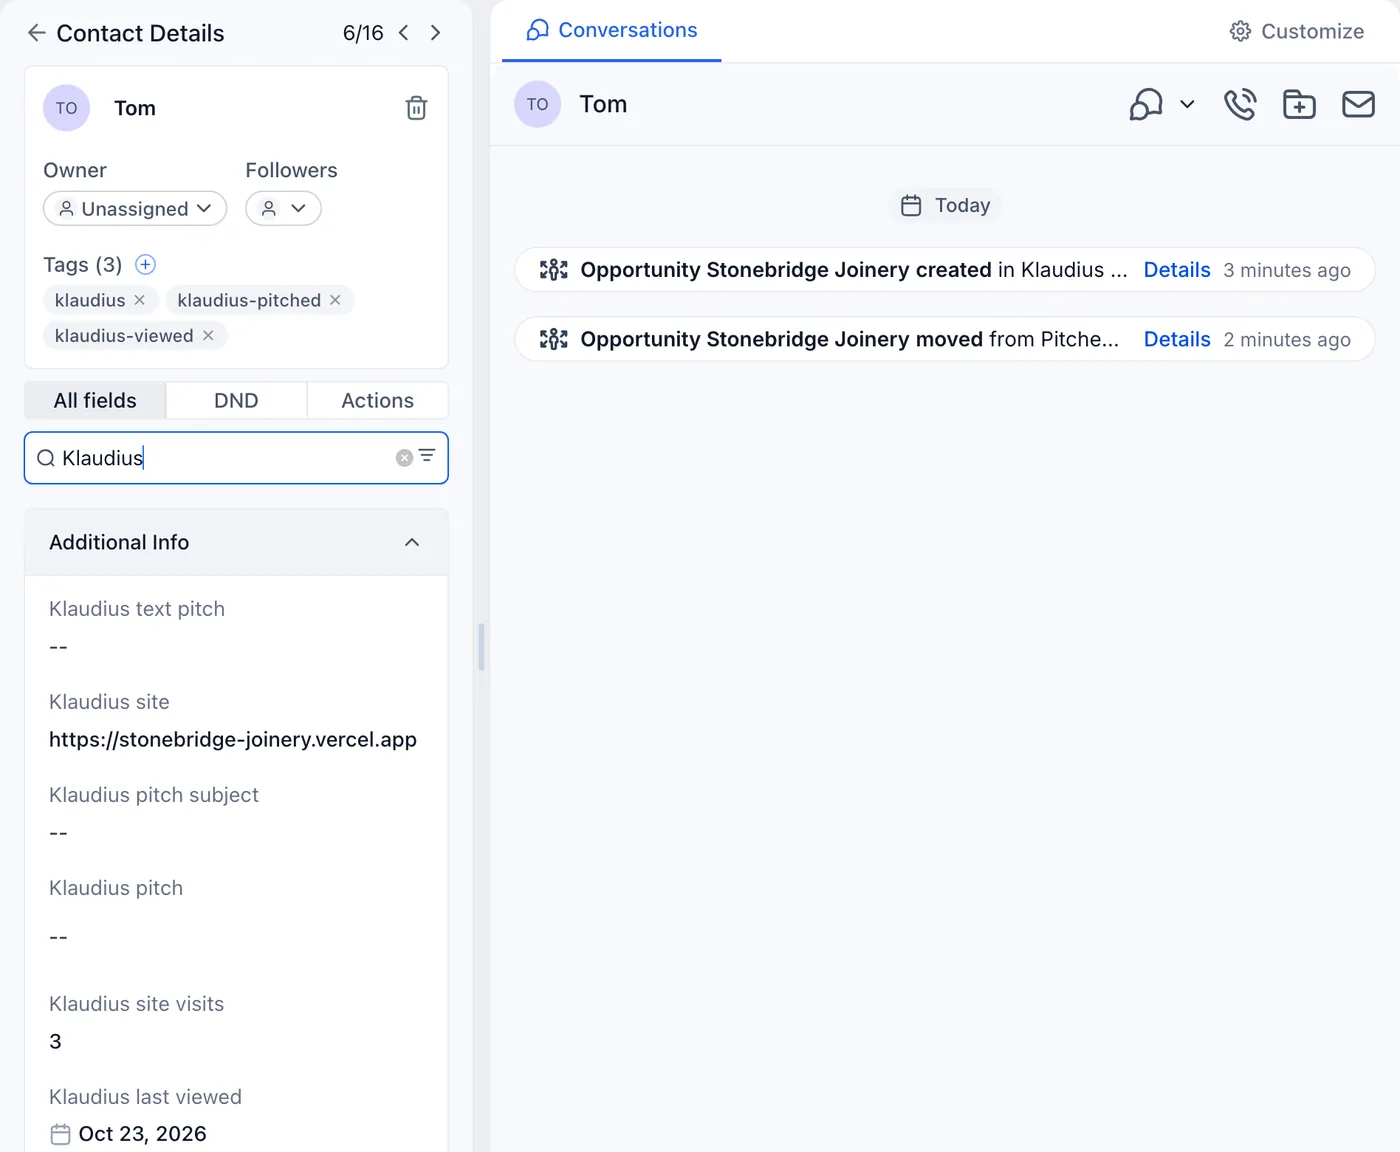Open conversation channel dropdown arrow
Viewport: 1400px width, 1152px height.
click(x=1187, y=104)
